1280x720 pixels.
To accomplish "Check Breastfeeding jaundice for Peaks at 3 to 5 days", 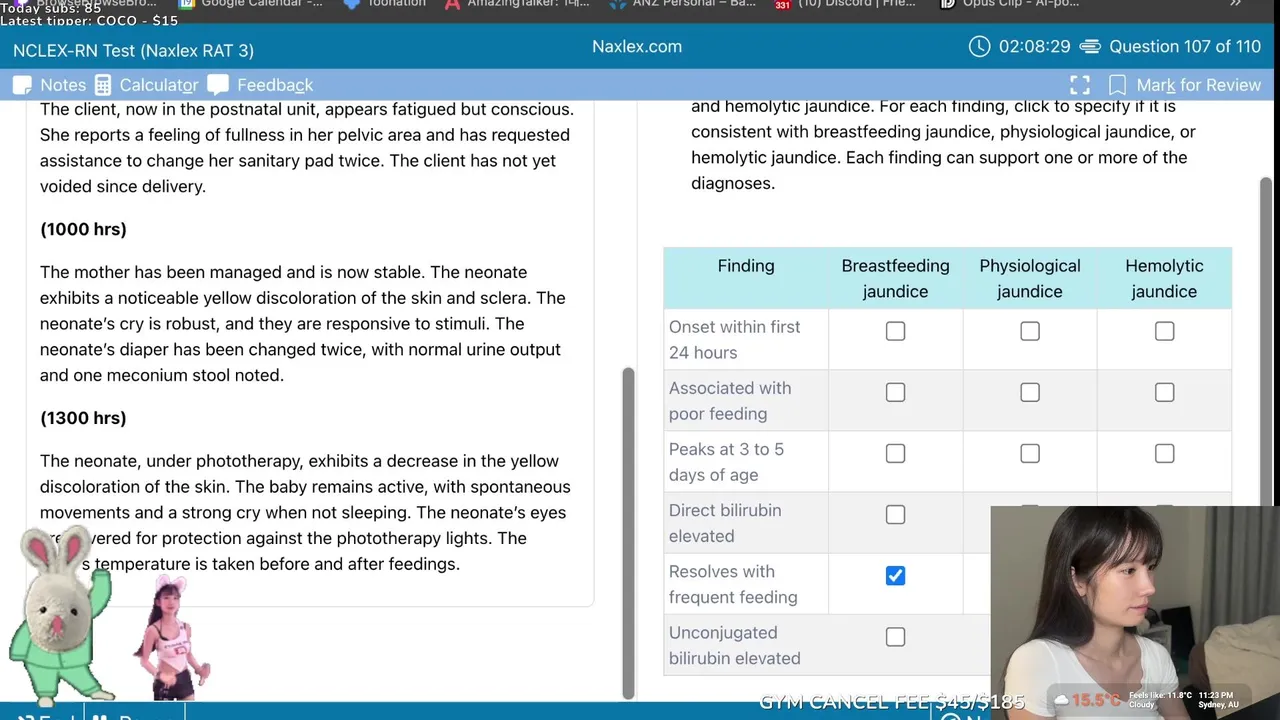I will tap(895, 453).
